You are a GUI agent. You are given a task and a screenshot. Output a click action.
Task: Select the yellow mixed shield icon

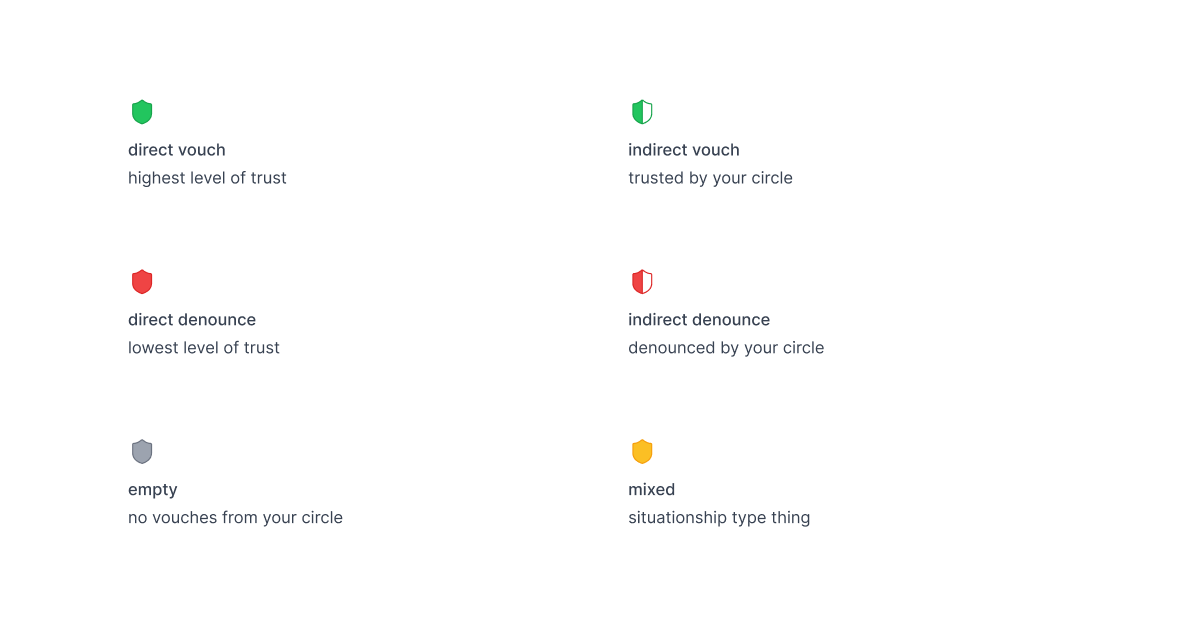pos(642,452)
